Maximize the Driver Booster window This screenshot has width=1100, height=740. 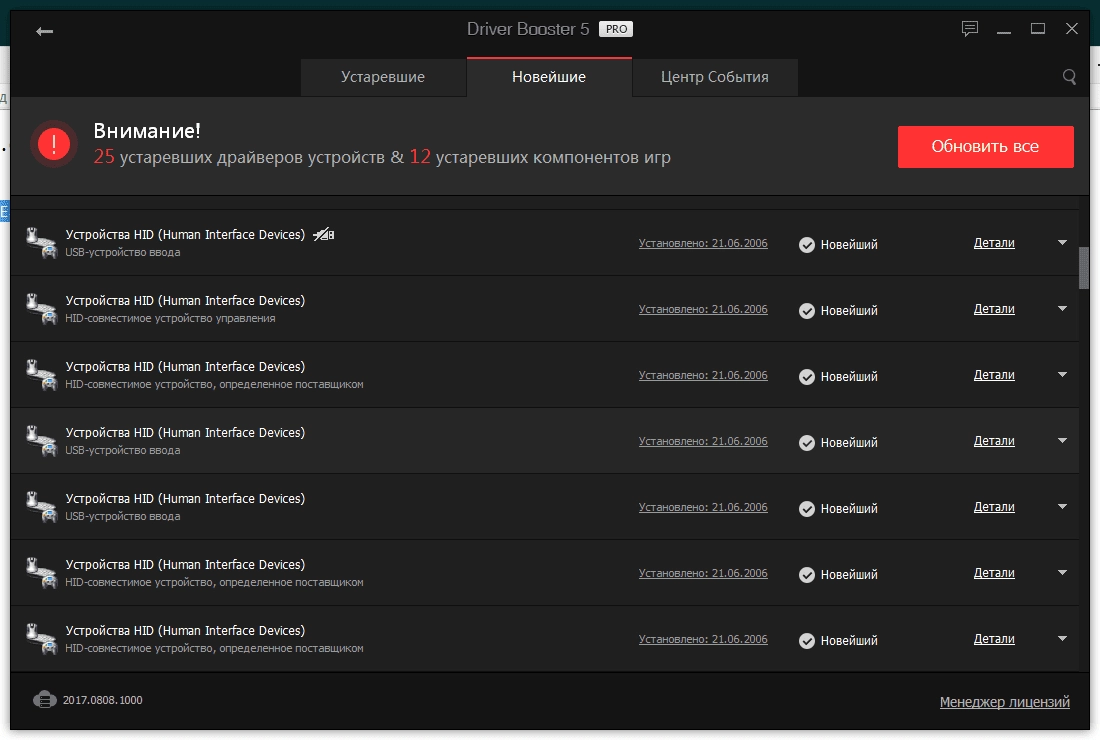(1038, 29)
